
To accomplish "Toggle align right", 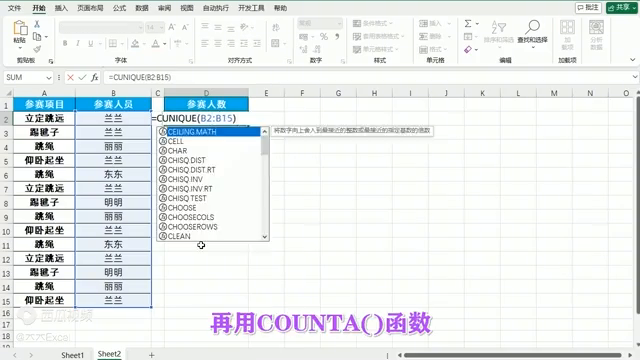I will click(x=231, y=43).
